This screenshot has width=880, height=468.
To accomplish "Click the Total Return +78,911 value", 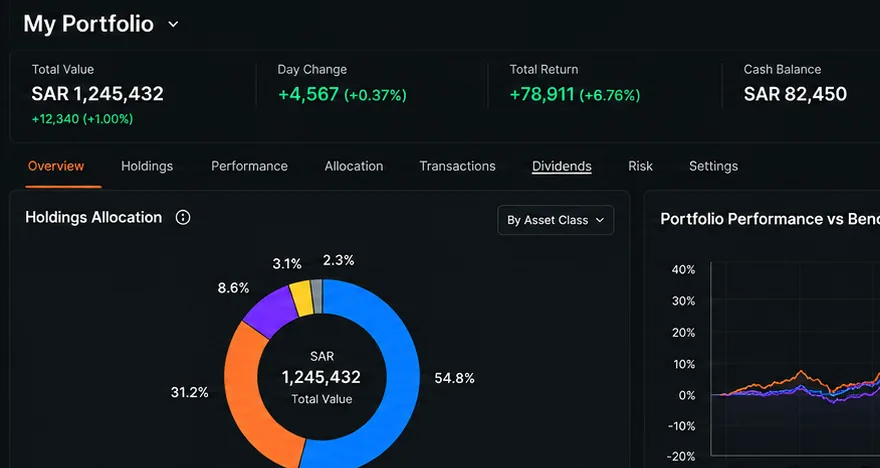I will [542, 94].
